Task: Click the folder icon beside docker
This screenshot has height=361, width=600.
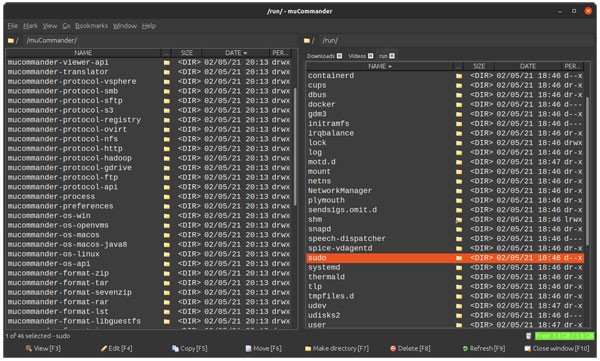Action: pyautogui.click(x=459, y=105)
